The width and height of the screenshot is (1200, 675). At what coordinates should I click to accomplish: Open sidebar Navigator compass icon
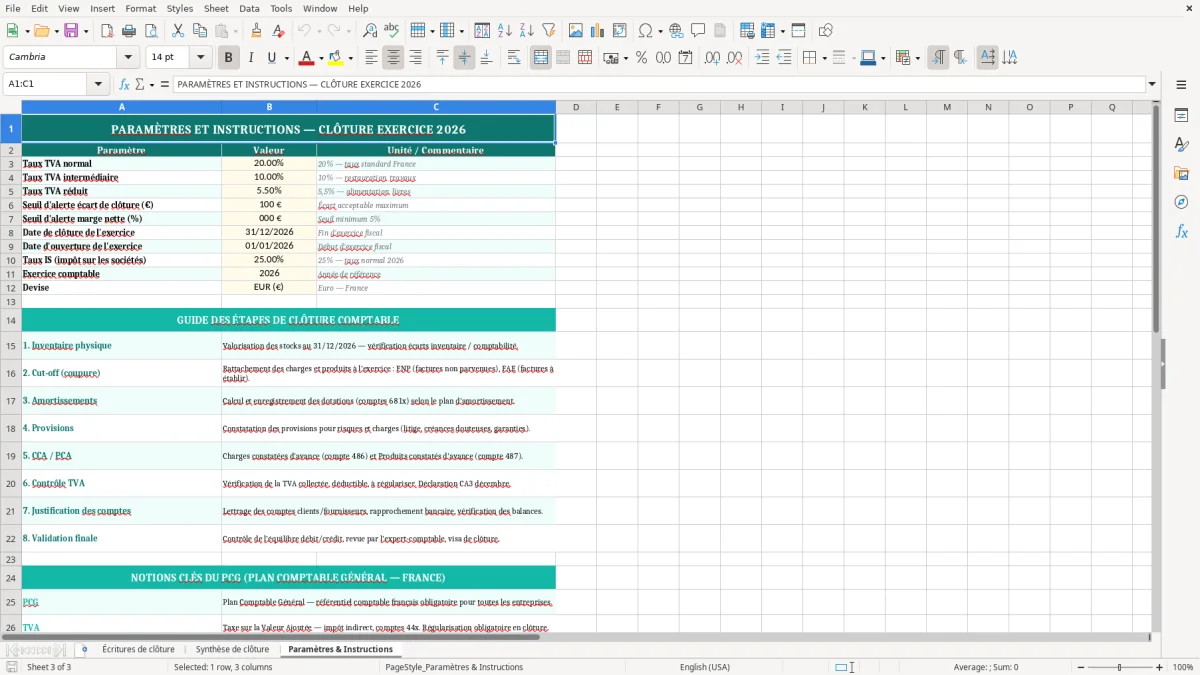(1181, 202)
